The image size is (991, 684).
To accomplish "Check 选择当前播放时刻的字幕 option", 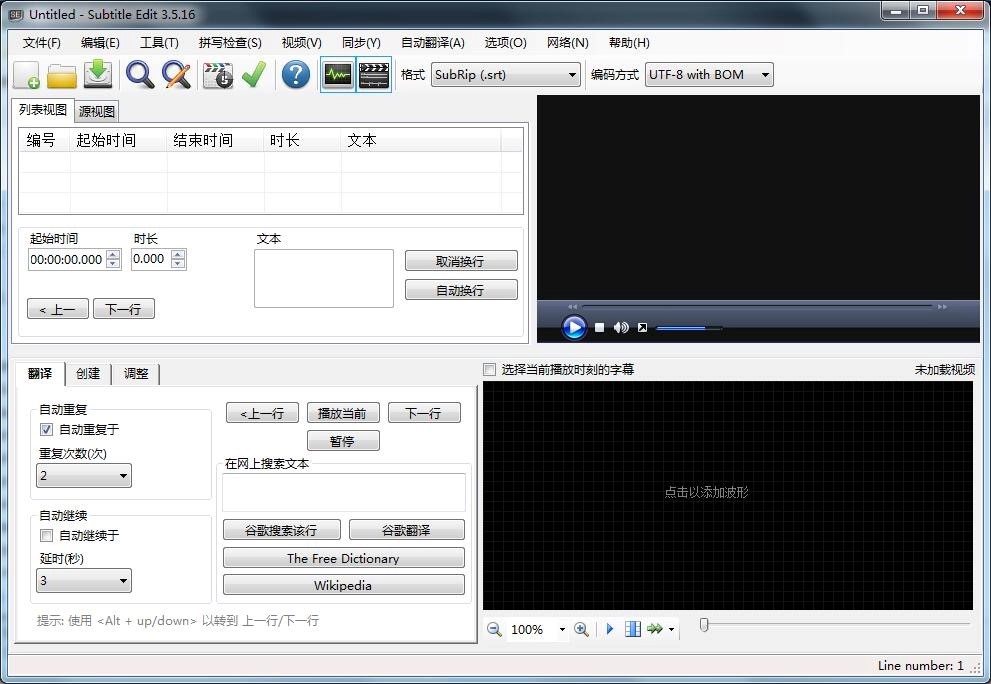I will [489, 369].
